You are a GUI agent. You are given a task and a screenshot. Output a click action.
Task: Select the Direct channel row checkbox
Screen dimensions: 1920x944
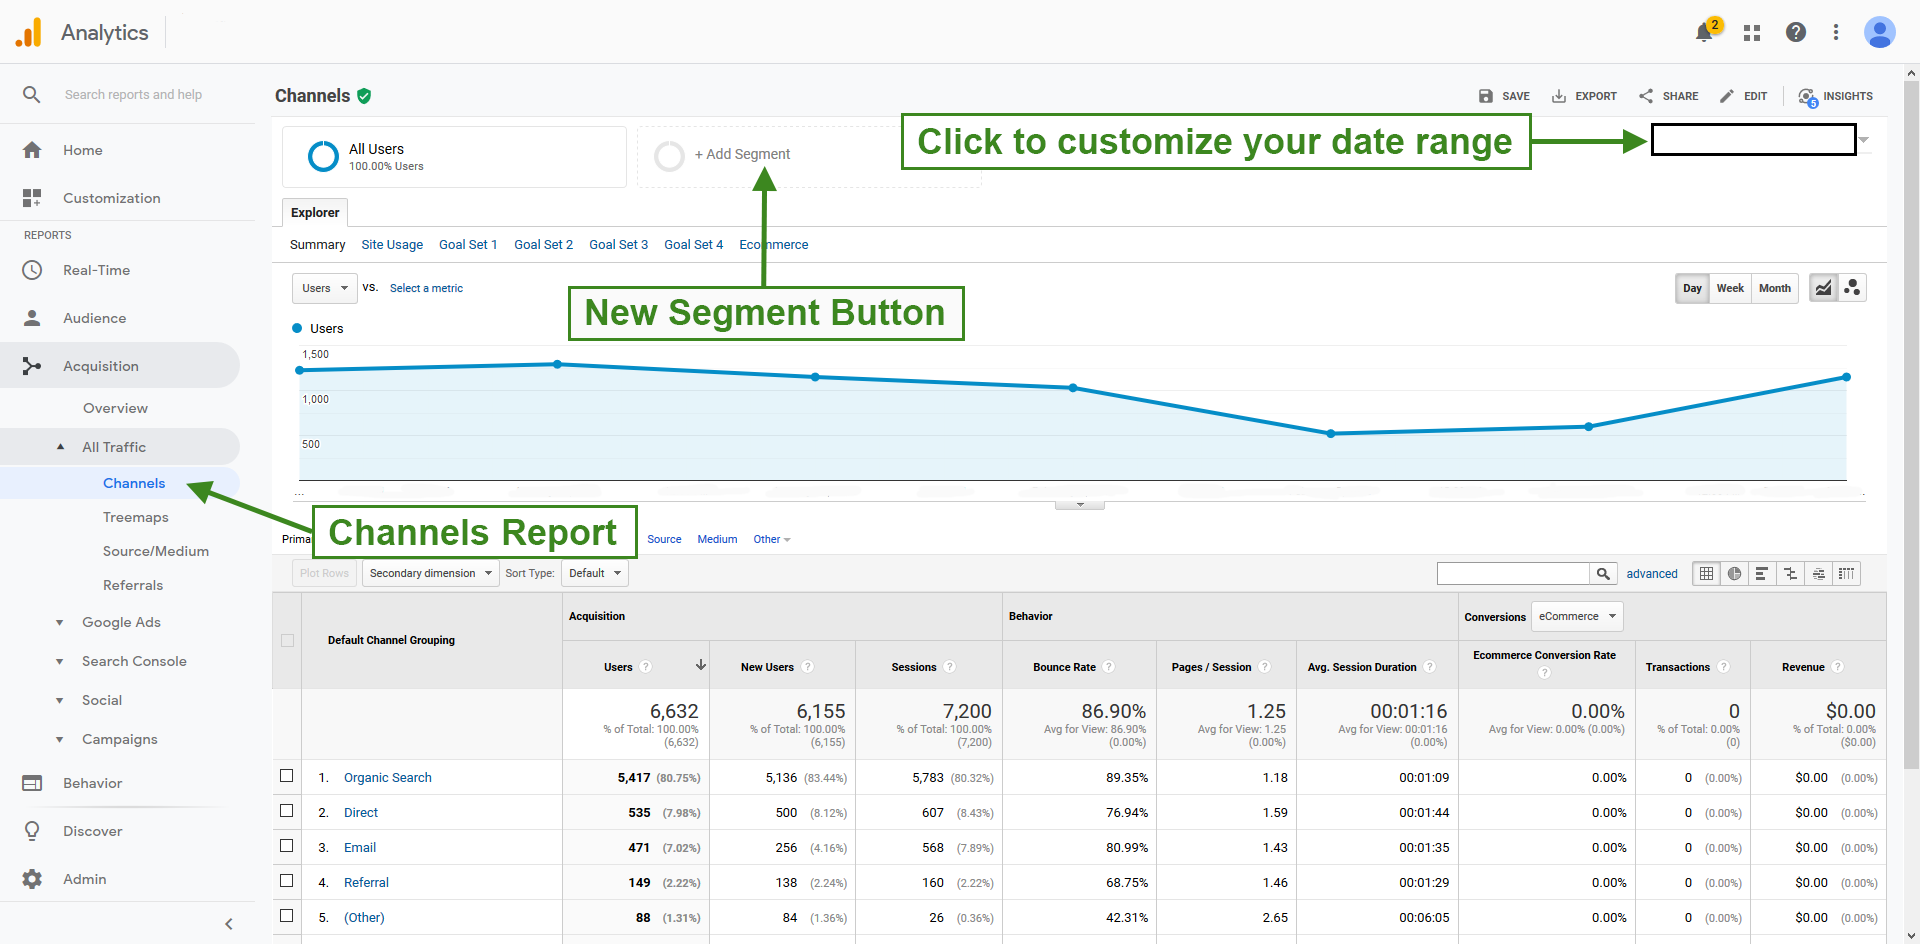[287, 811]
